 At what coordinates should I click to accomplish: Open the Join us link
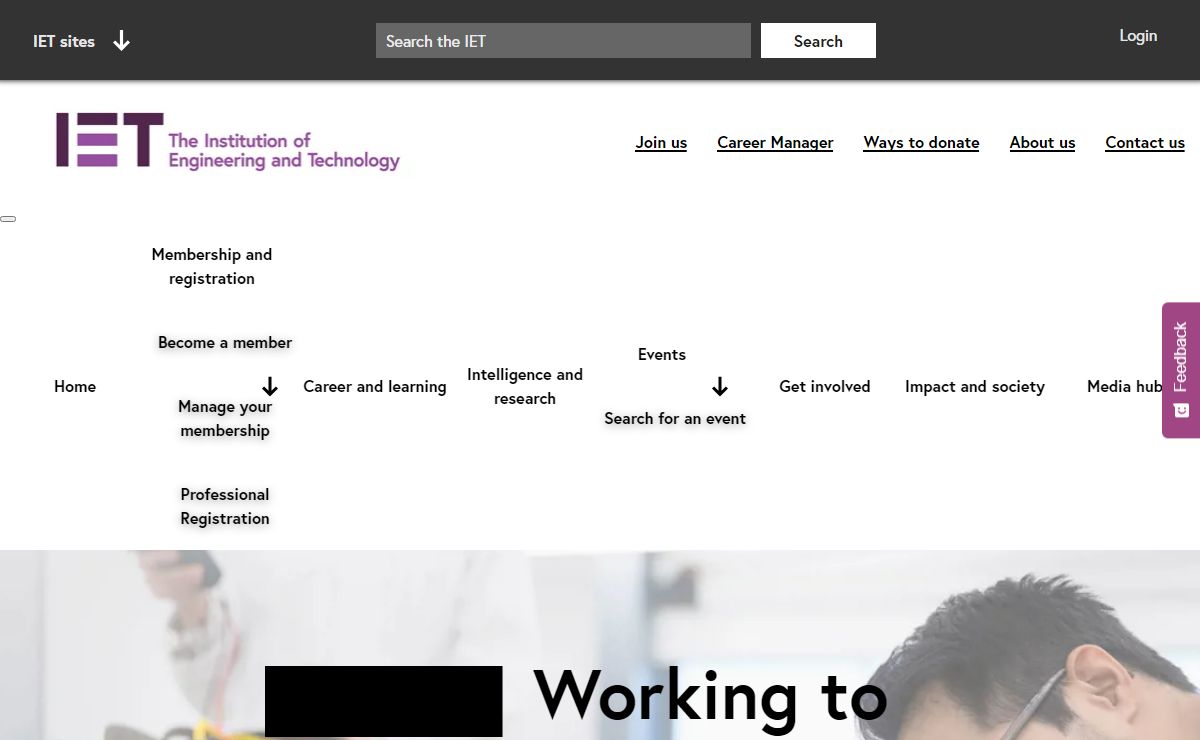click(x=661, y=142)
